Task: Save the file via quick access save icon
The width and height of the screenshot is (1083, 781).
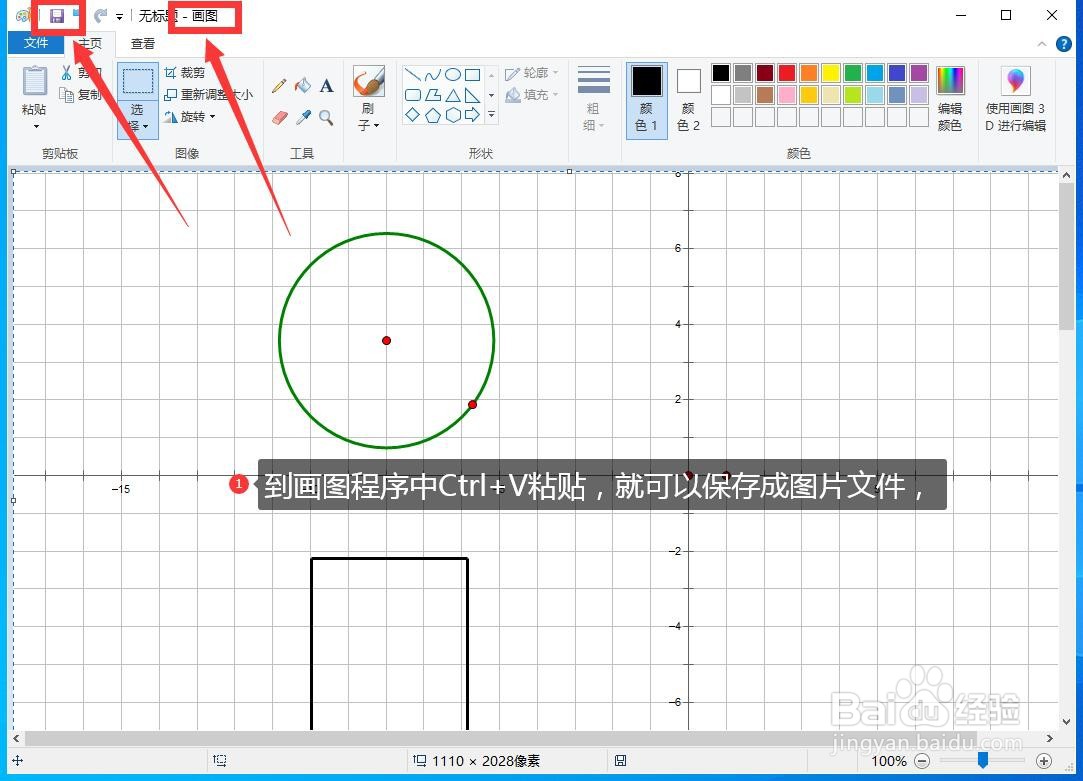Action: click(57, 15)
